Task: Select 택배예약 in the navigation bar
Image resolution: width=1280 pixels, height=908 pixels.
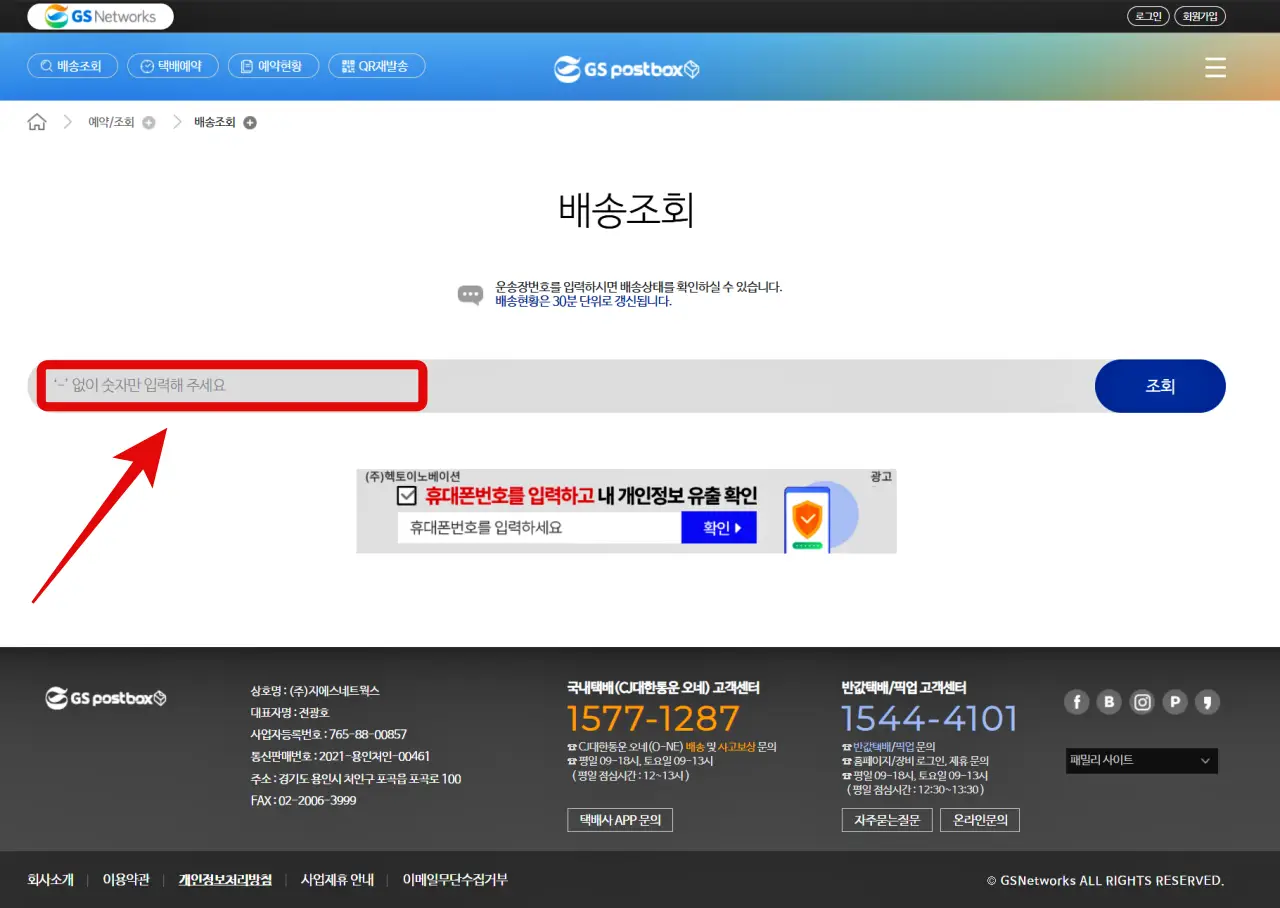Action: pos(172,65)
